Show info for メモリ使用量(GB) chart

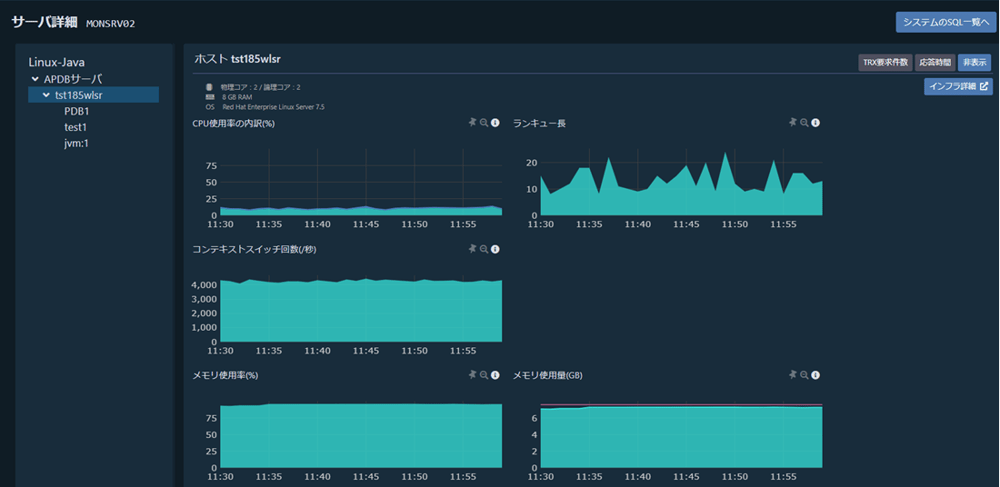coord(816,375)
